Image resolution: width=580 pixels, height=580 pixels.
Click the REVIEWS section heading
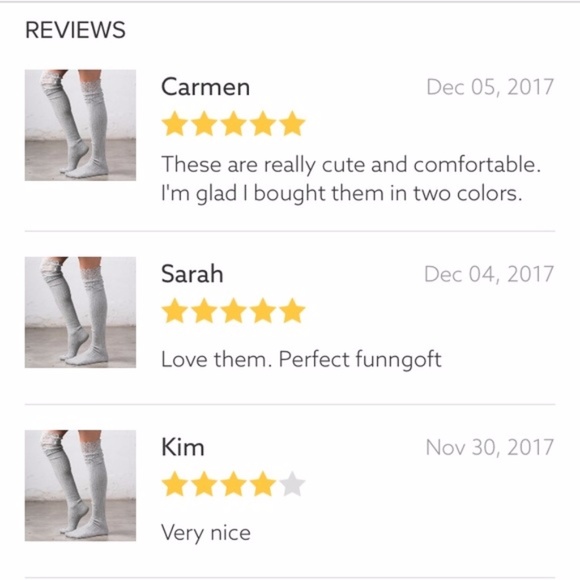[75, 30]
